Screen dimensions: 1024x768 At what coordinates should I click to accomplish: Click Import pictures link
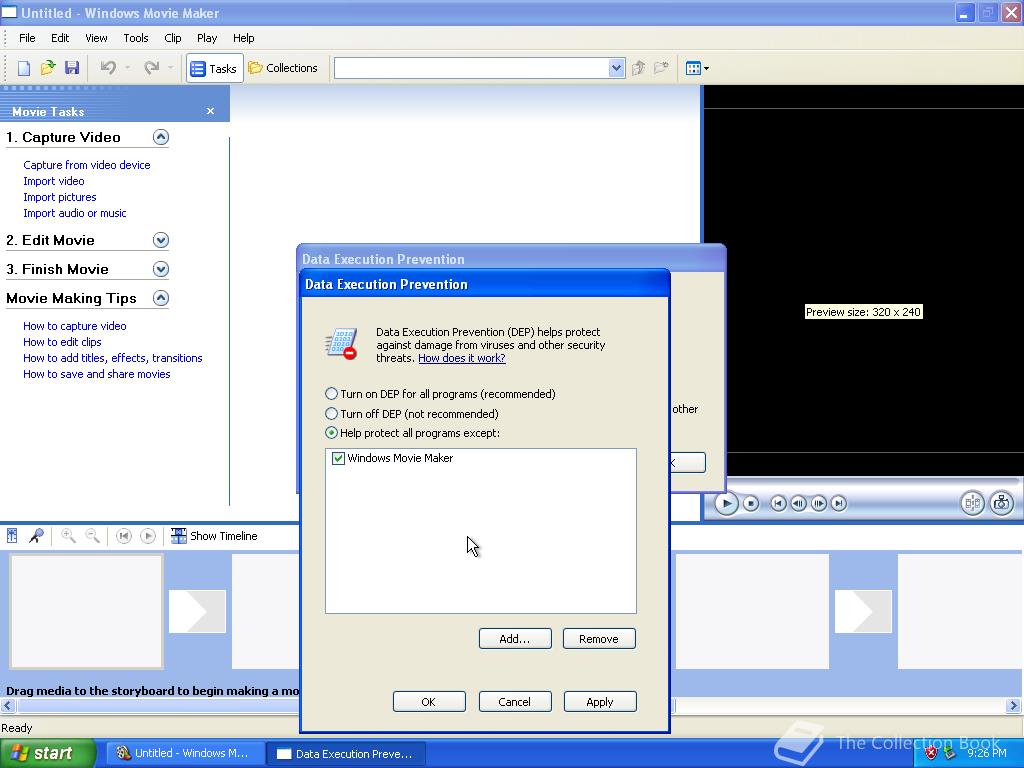click(59, 197)
